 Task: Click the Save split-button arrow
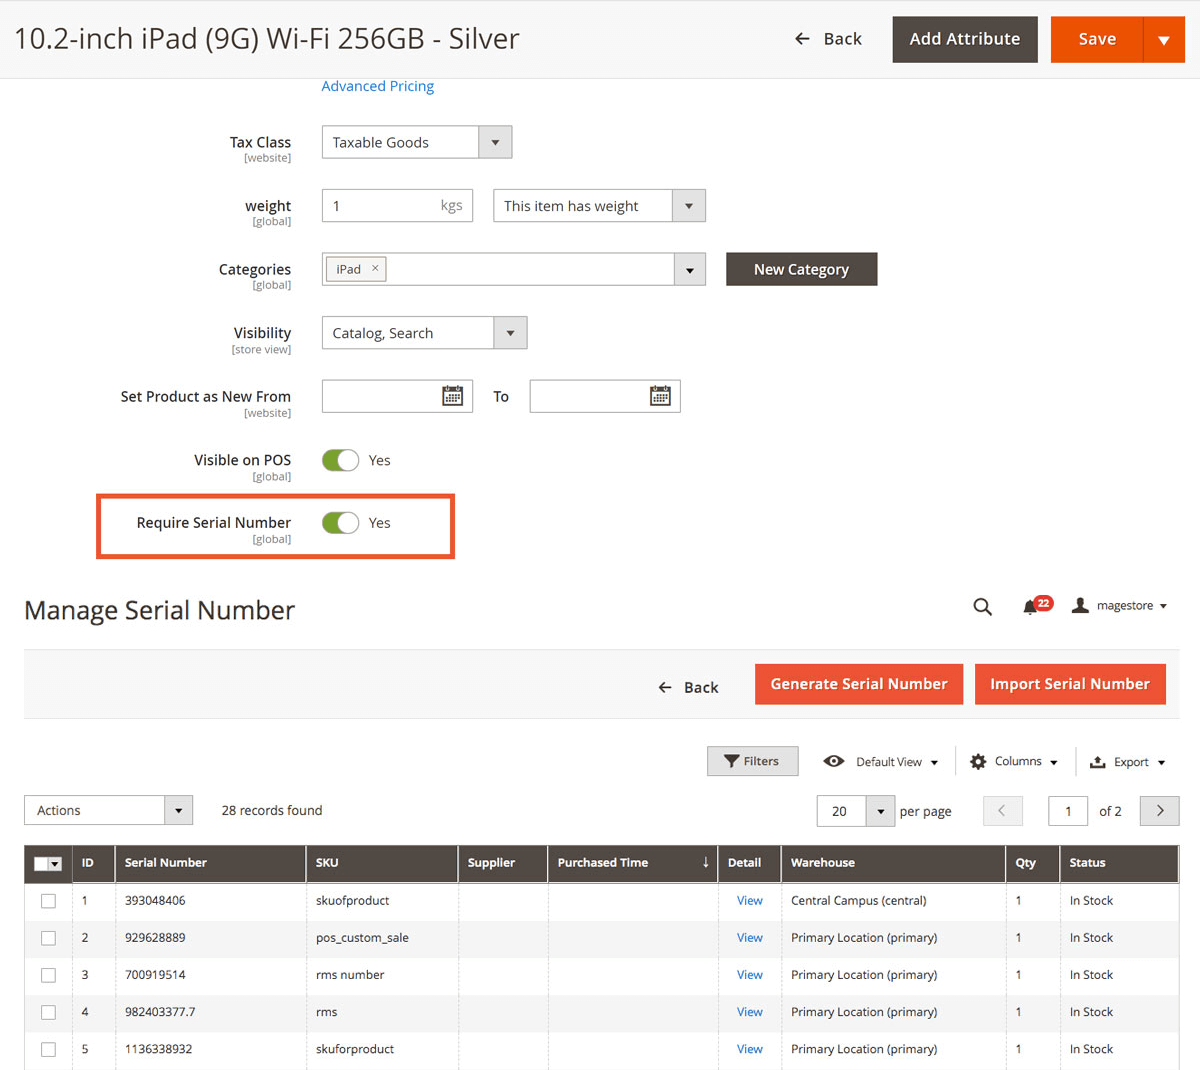point(1163,40)
